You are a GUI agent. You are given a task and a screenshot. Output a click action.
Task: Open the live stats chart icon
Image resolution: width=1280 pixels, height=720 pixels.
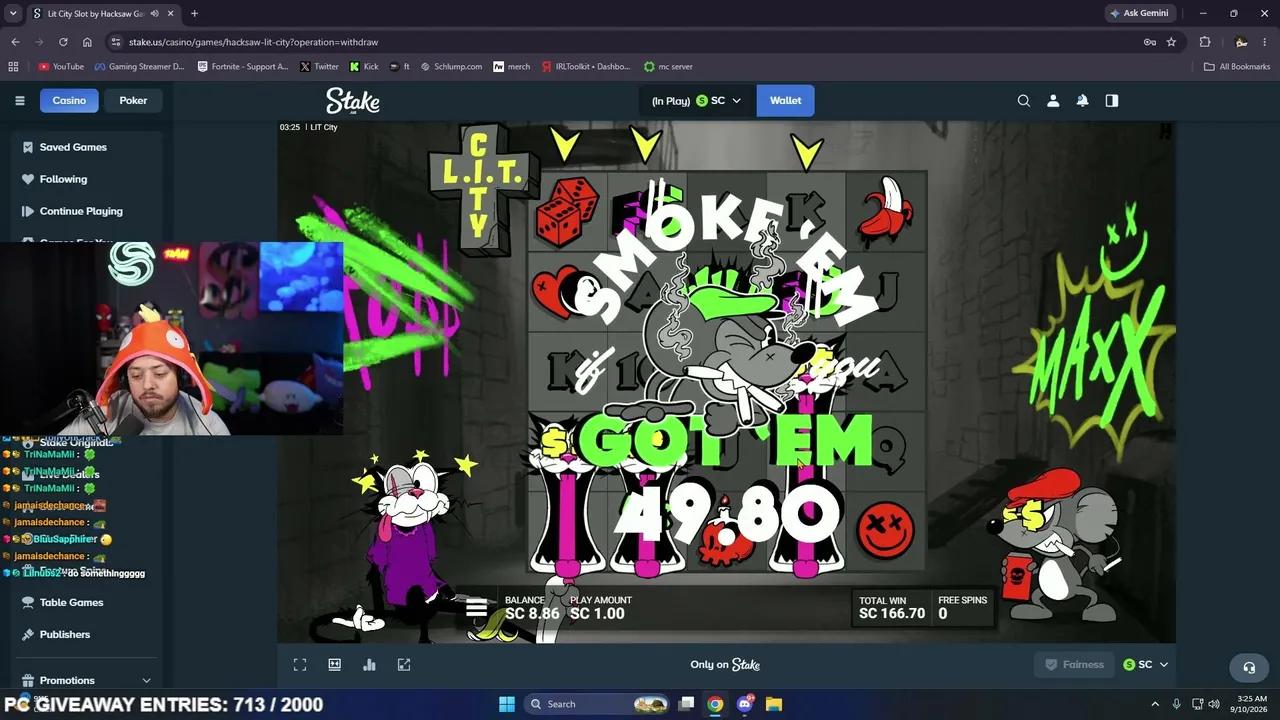(x=369, y=664)
